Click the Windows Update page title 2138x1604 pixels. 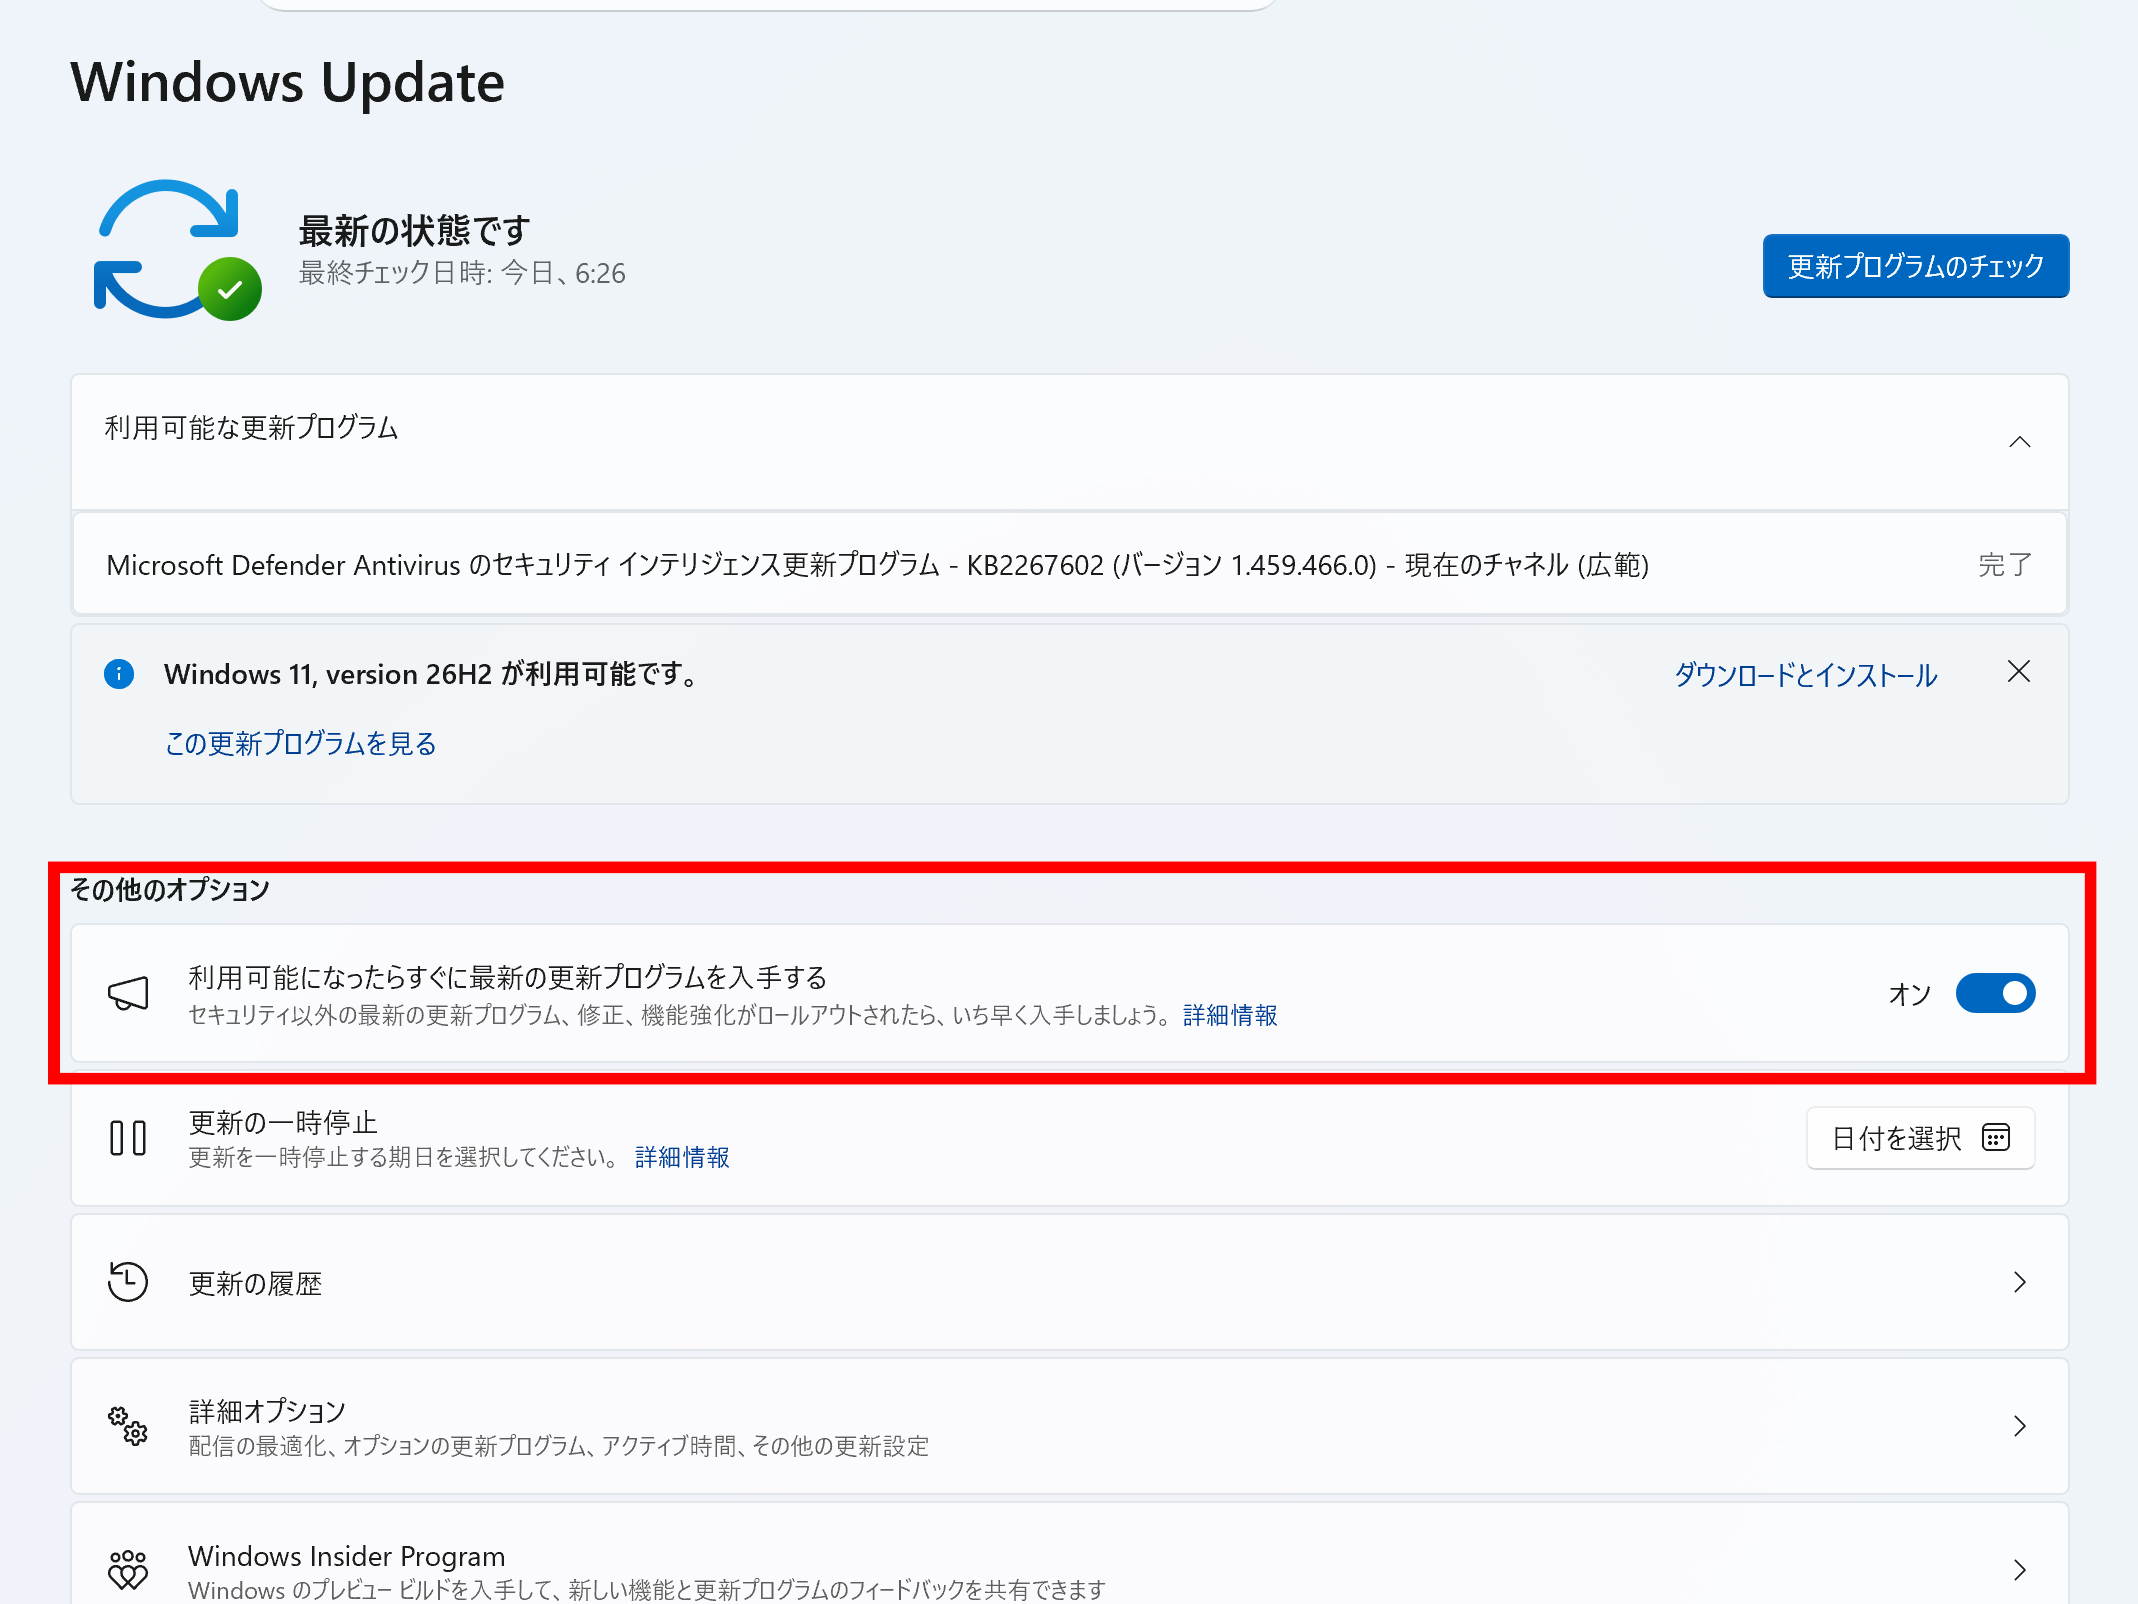point(288,82)
